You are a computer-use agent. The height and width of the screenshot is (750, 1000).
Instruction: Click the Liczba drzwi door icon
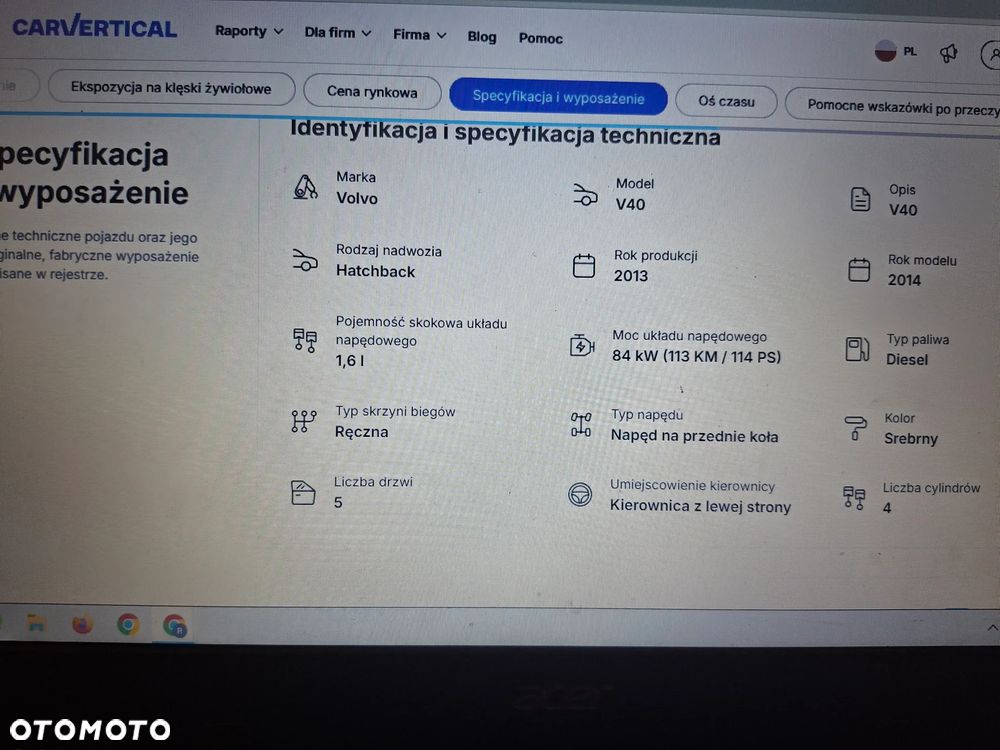(303, 492)
